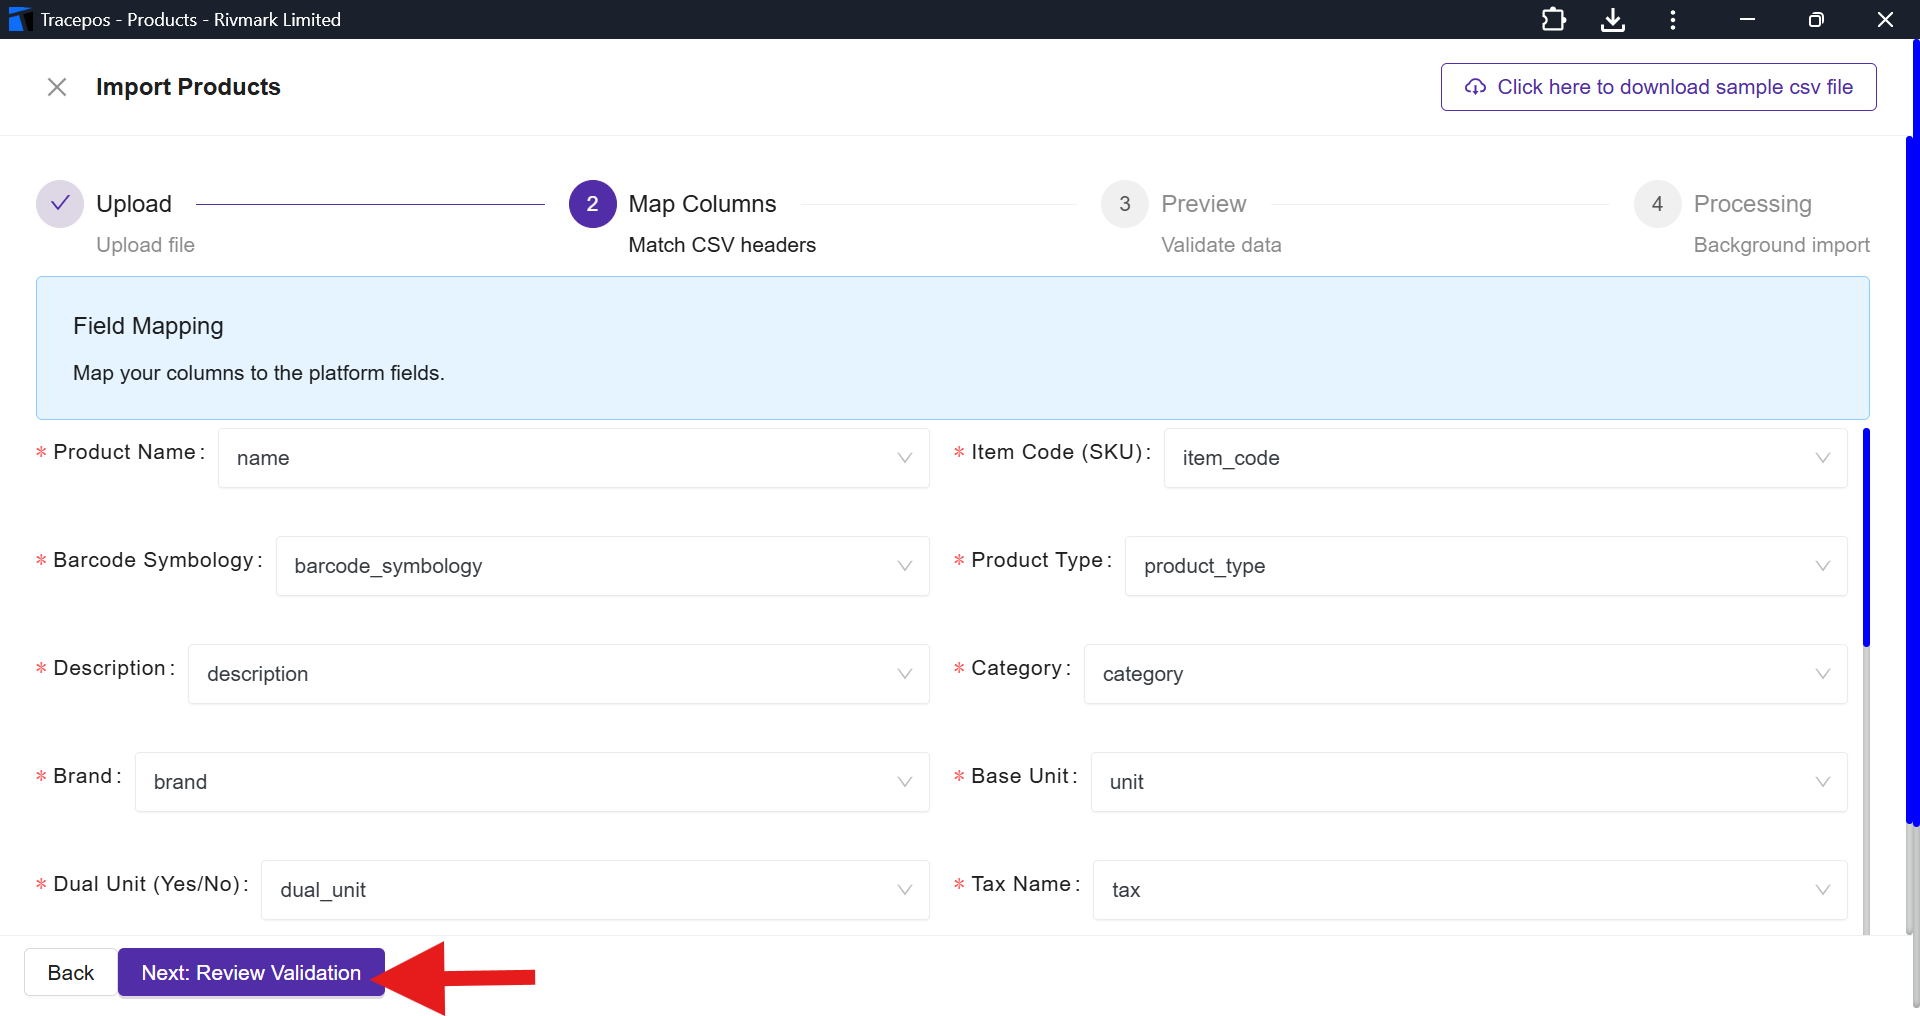Image resolution: width=1920 pixels, height=1016 pixels.
Task: Open the Item Code (SKU) mapping dropdown
Action: click(x=1506, y=458)
